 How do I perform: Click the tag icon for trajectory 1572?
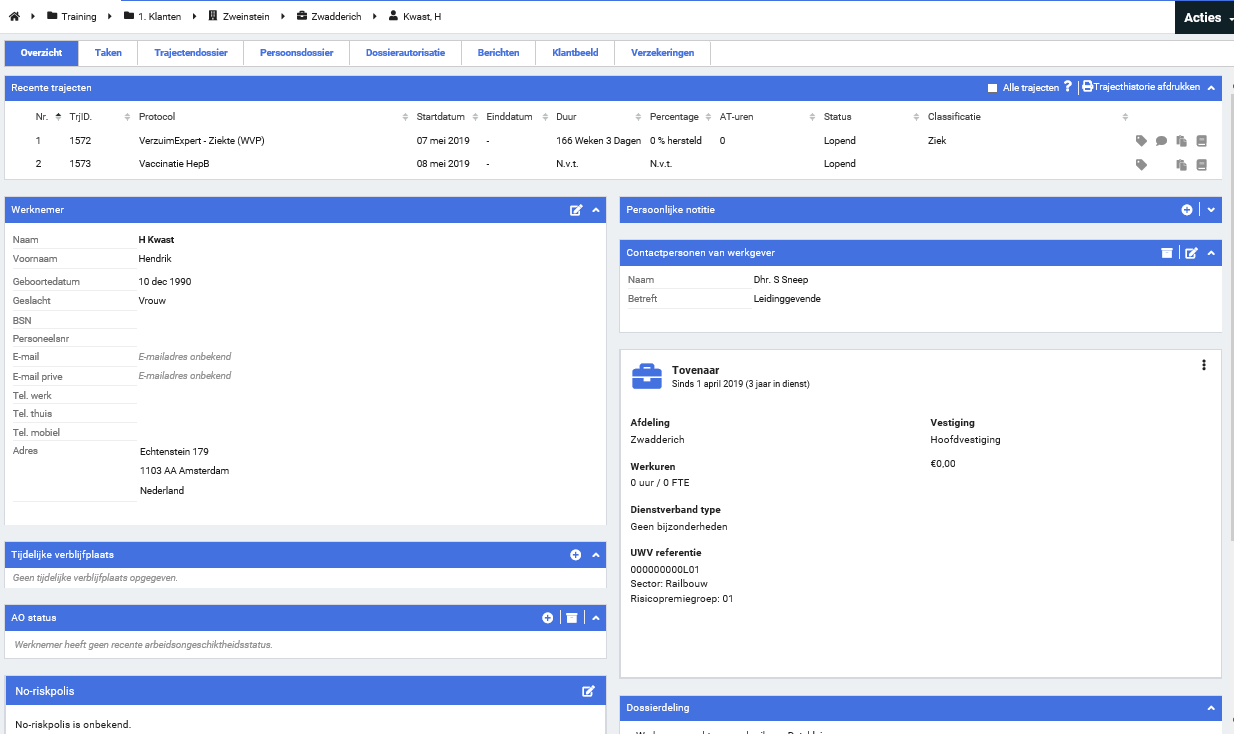(1141, 141)
